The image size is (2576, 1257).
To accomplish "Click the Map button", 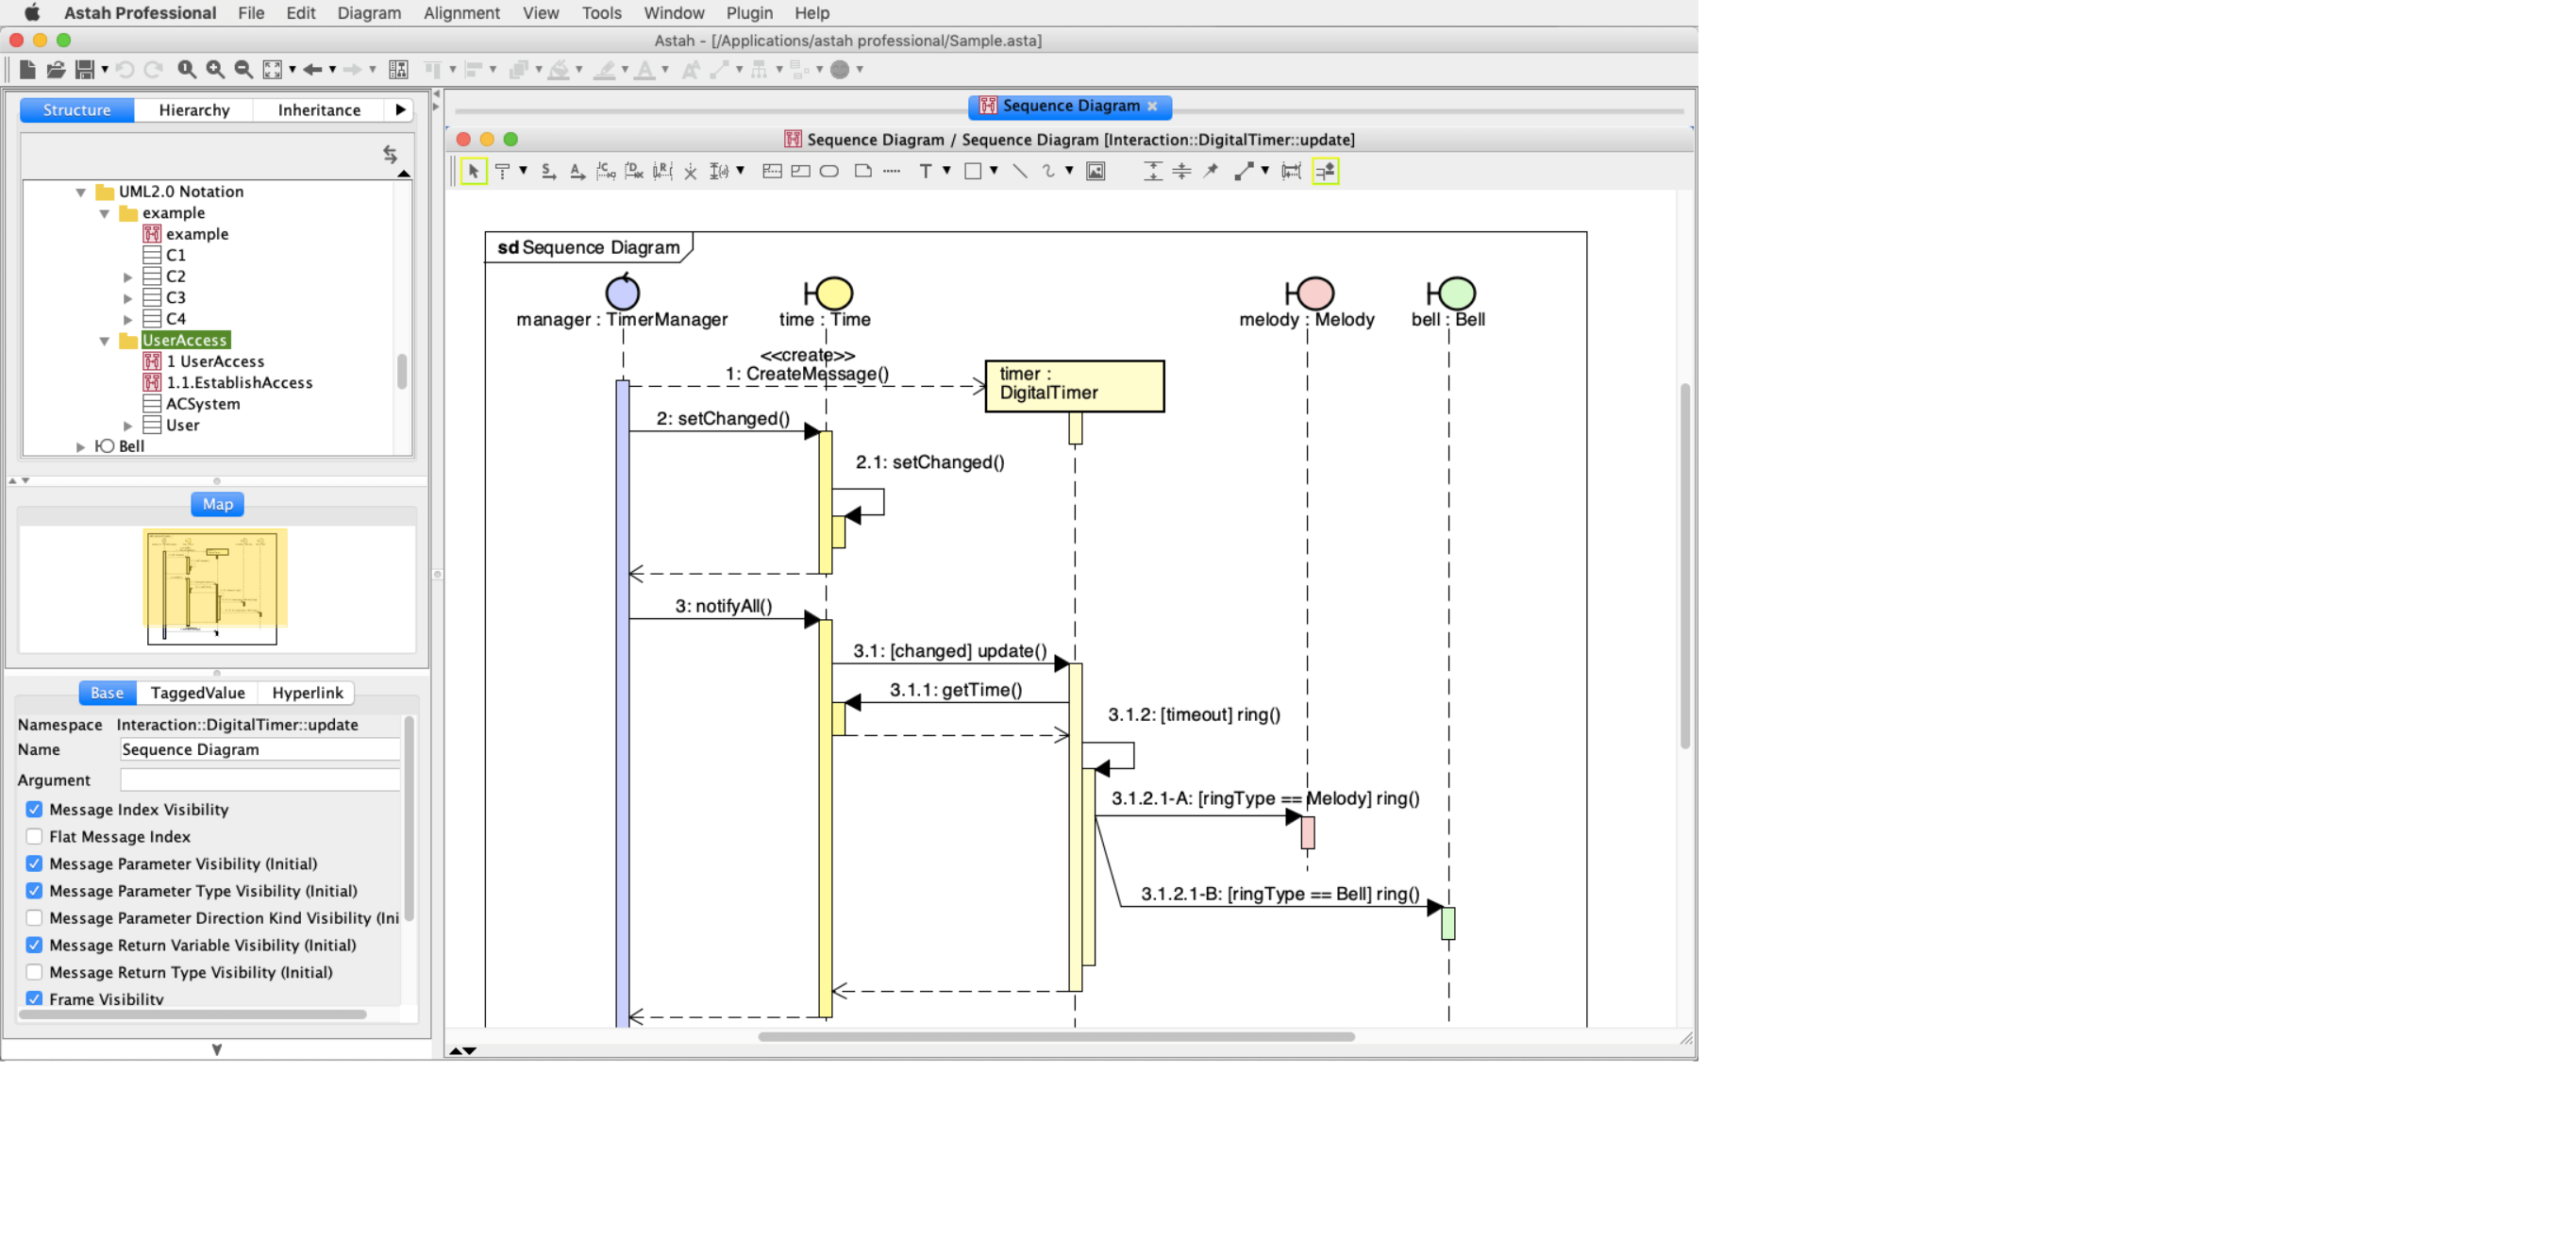I will point(217,504).
